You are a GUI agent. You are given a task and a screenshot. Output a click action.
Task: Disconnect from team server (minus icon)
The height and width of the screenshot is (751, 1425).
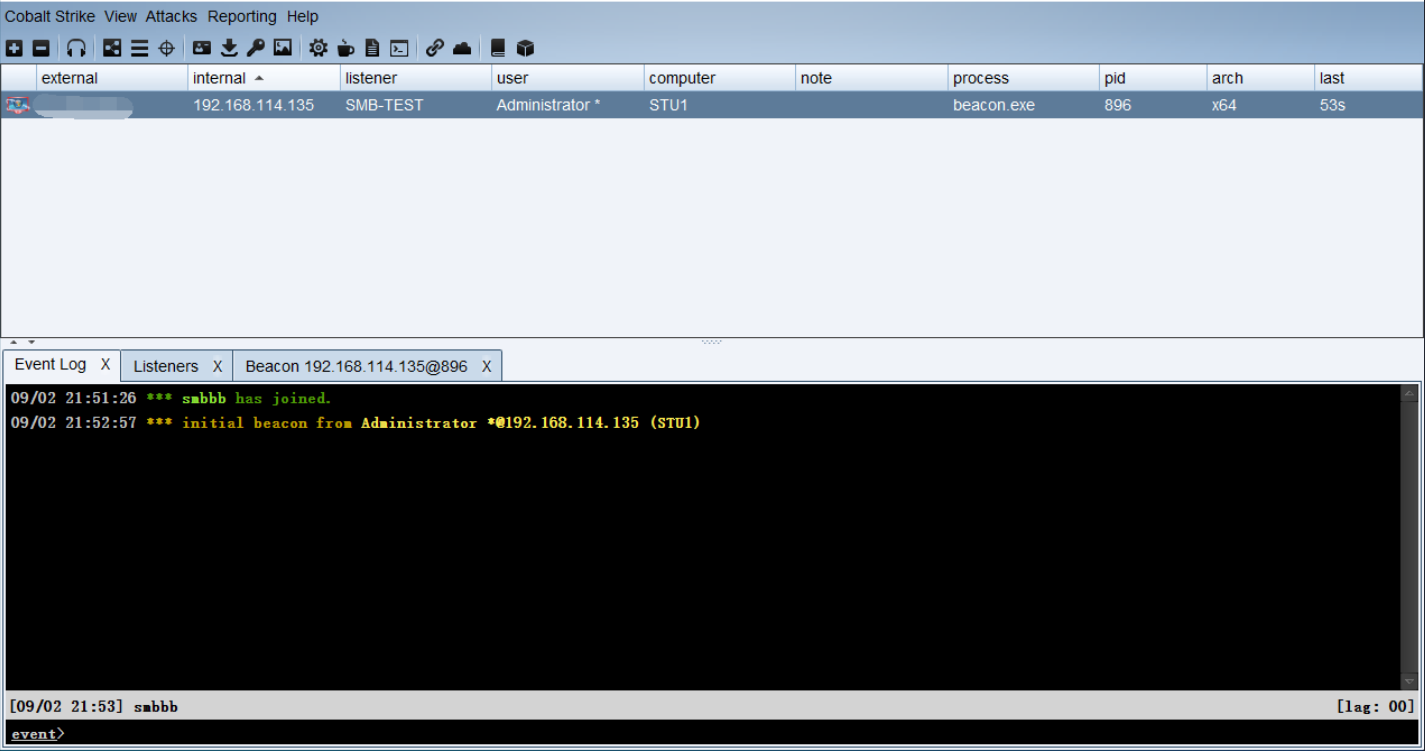click(x=40, y=48)
